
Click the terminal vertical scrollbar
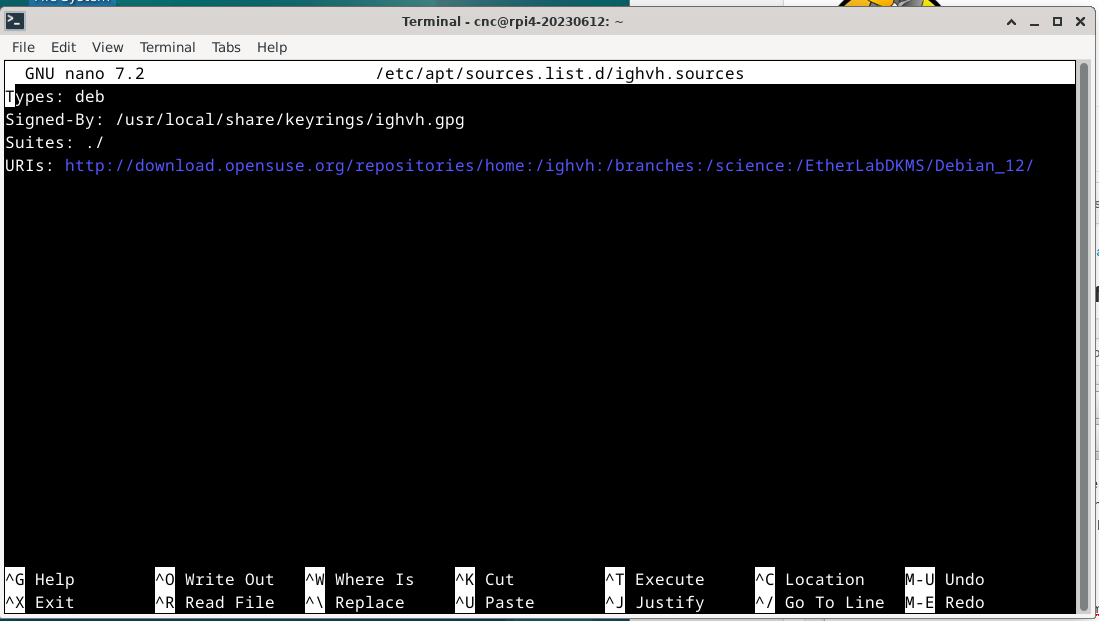[x=1084, y=336]
